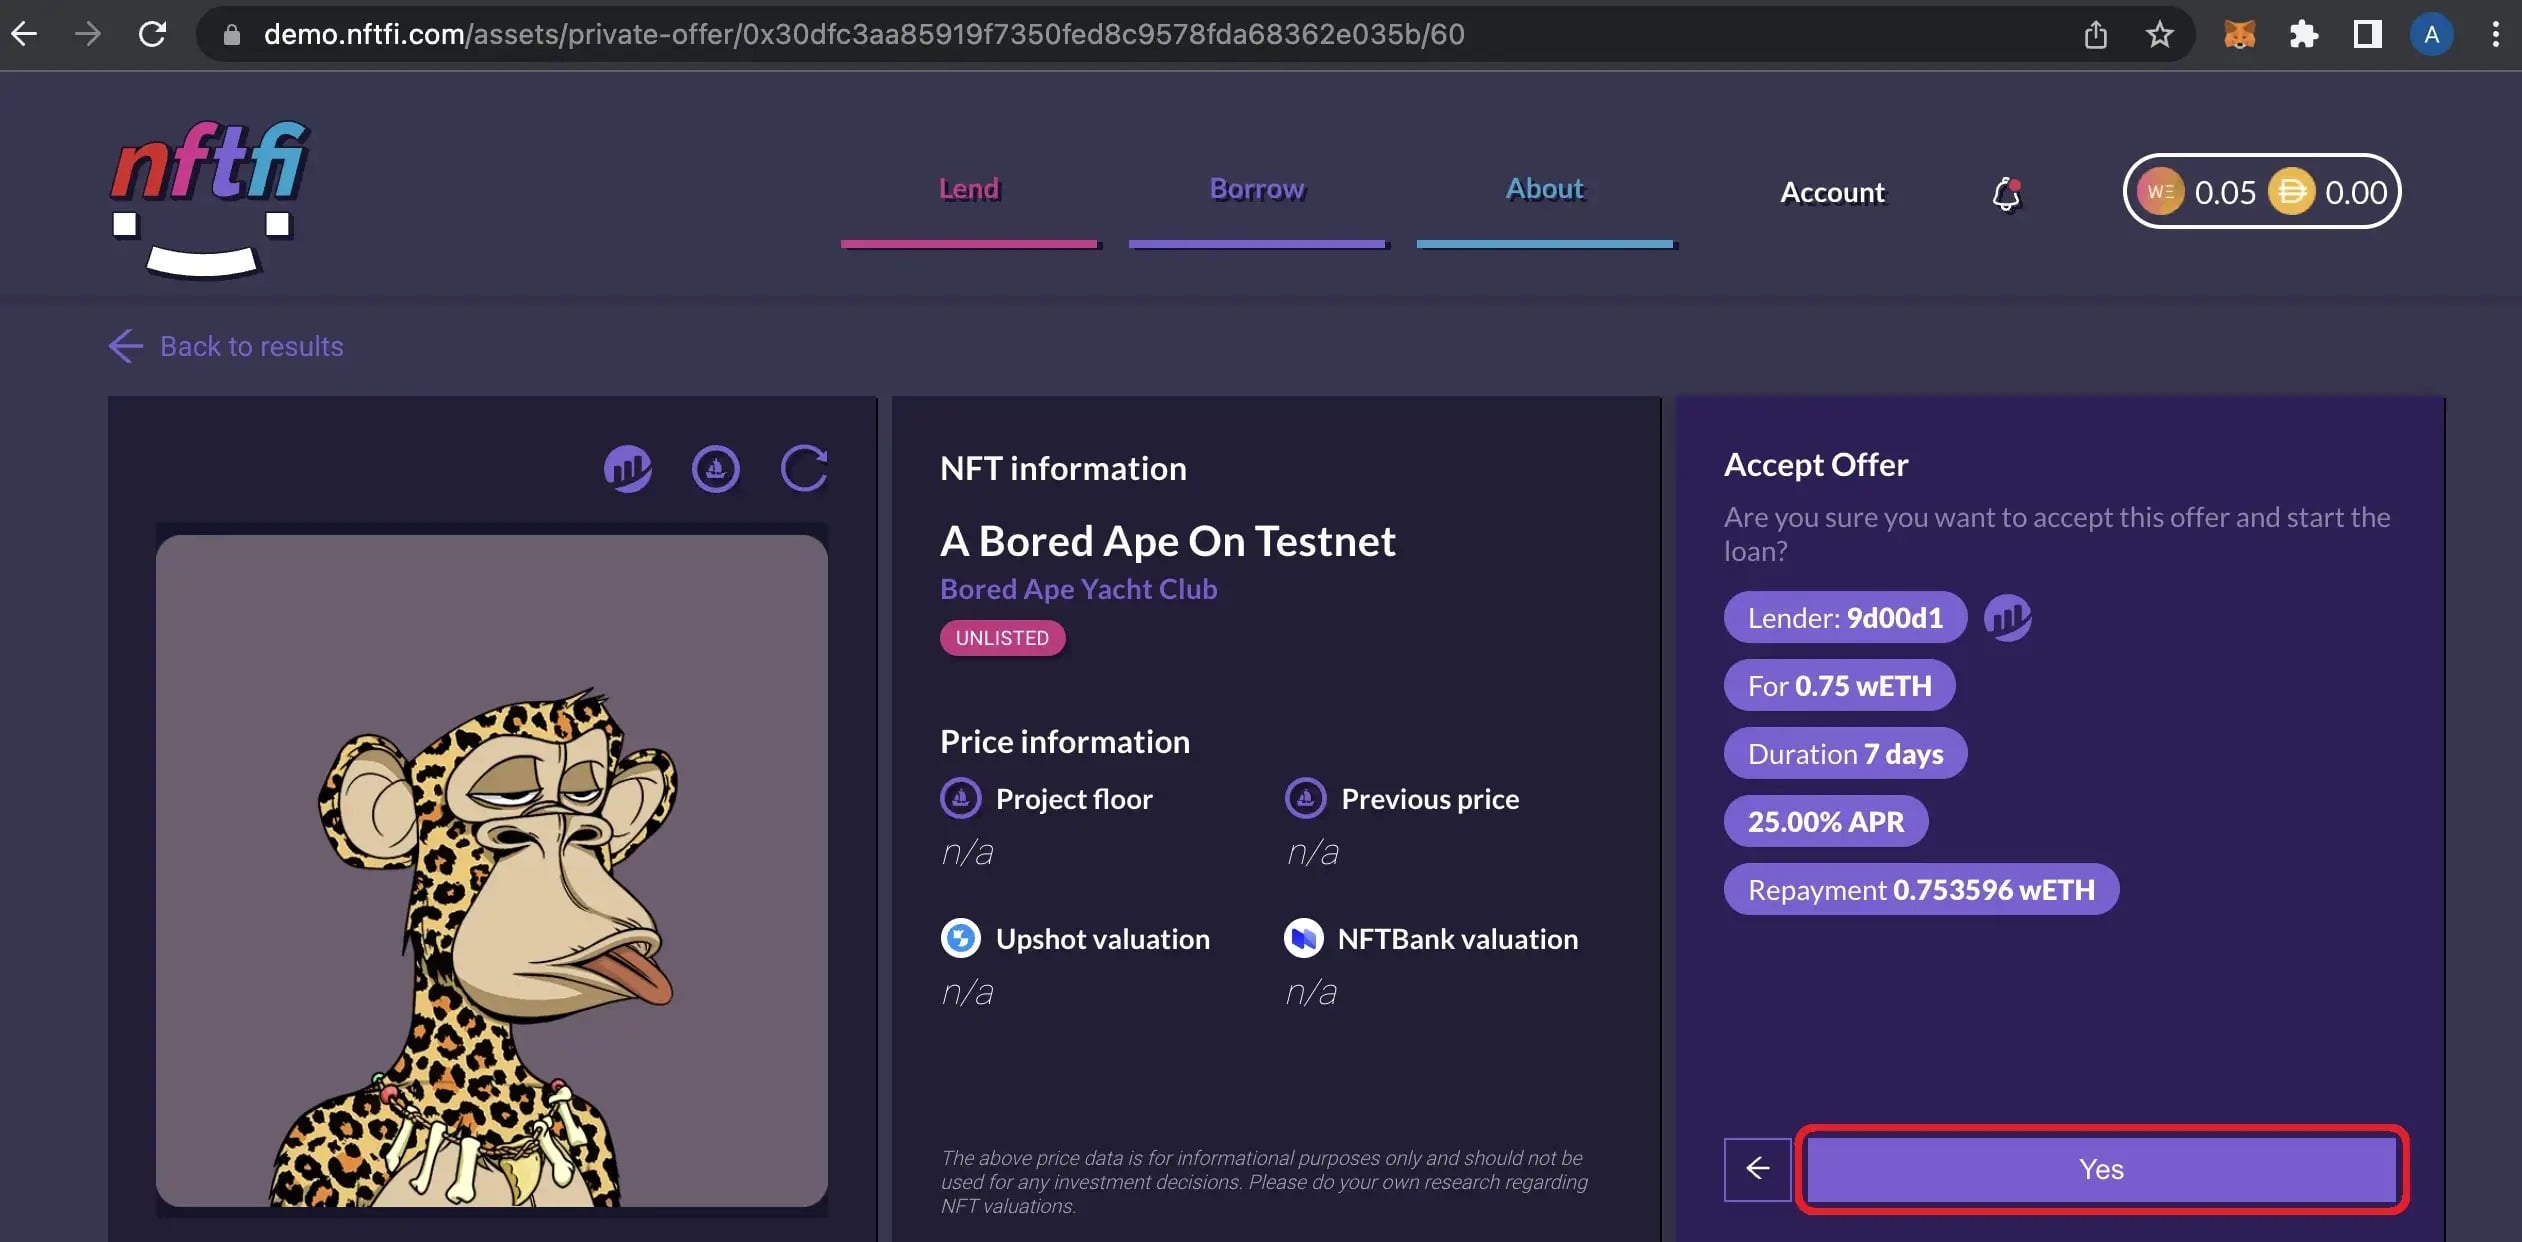Image resolution: width=2522 pixels, height=1242 pixels.
Task: Click the back arrow button beside Yes
Action: click(1758, 1168)
